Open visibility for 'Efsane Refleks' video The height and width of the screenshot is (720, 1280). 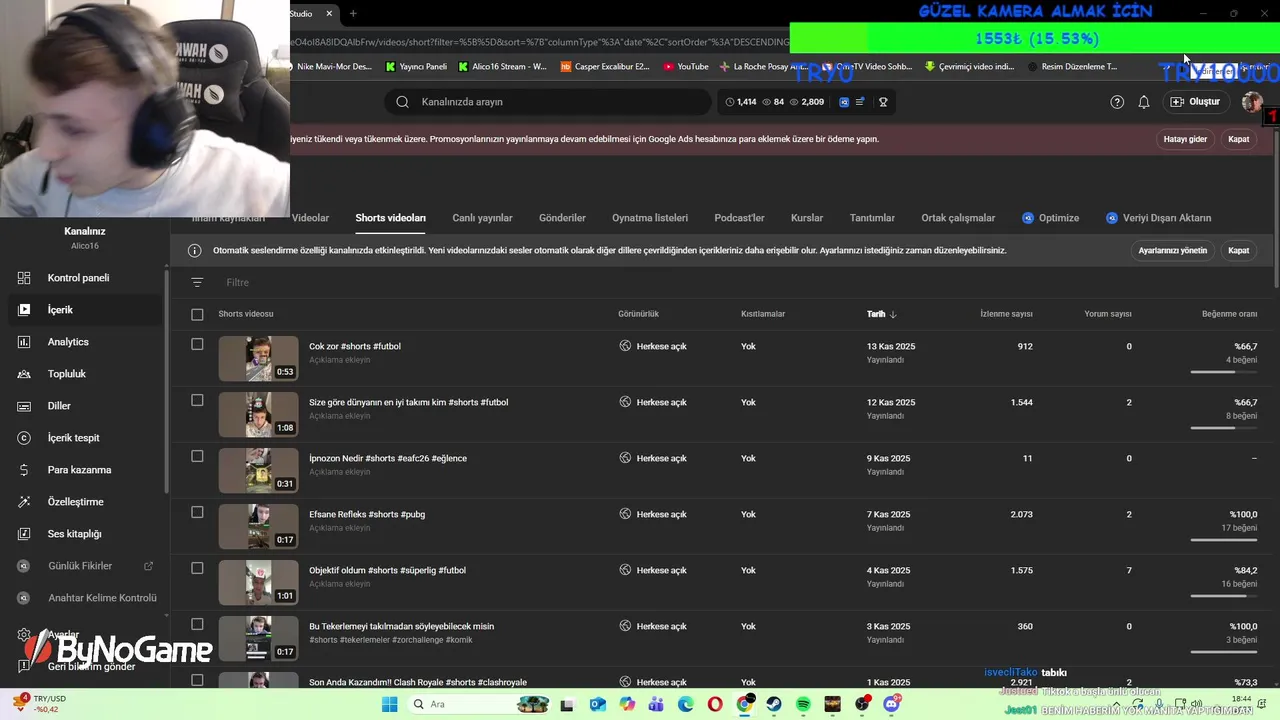click(x=653, y=514)
